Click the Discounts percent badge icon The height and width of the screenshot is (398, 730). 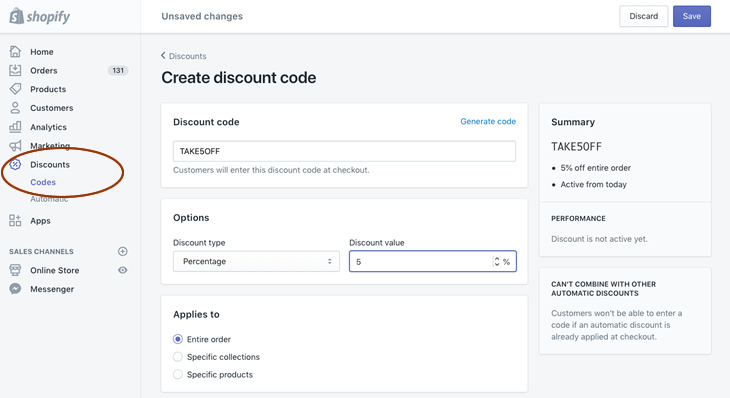click(x=15, y=164)
